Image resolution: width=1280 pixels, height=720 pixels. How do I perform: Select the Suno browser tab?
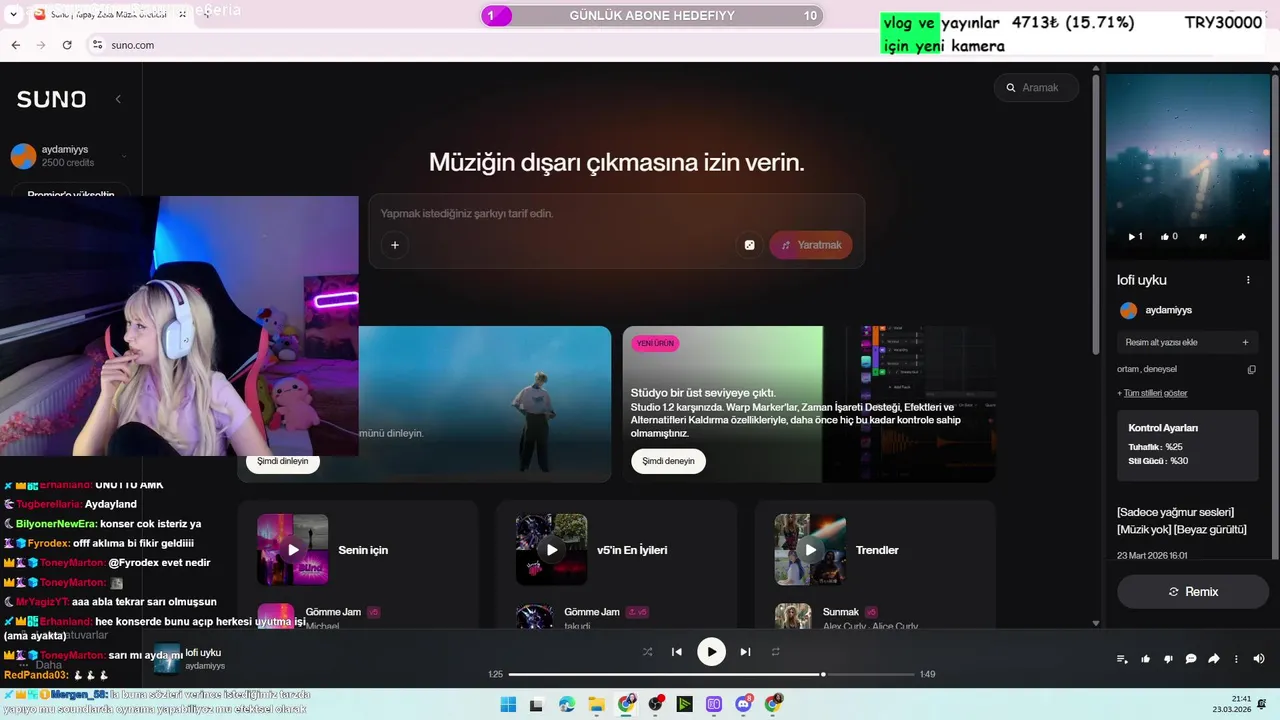click(109, 14)
